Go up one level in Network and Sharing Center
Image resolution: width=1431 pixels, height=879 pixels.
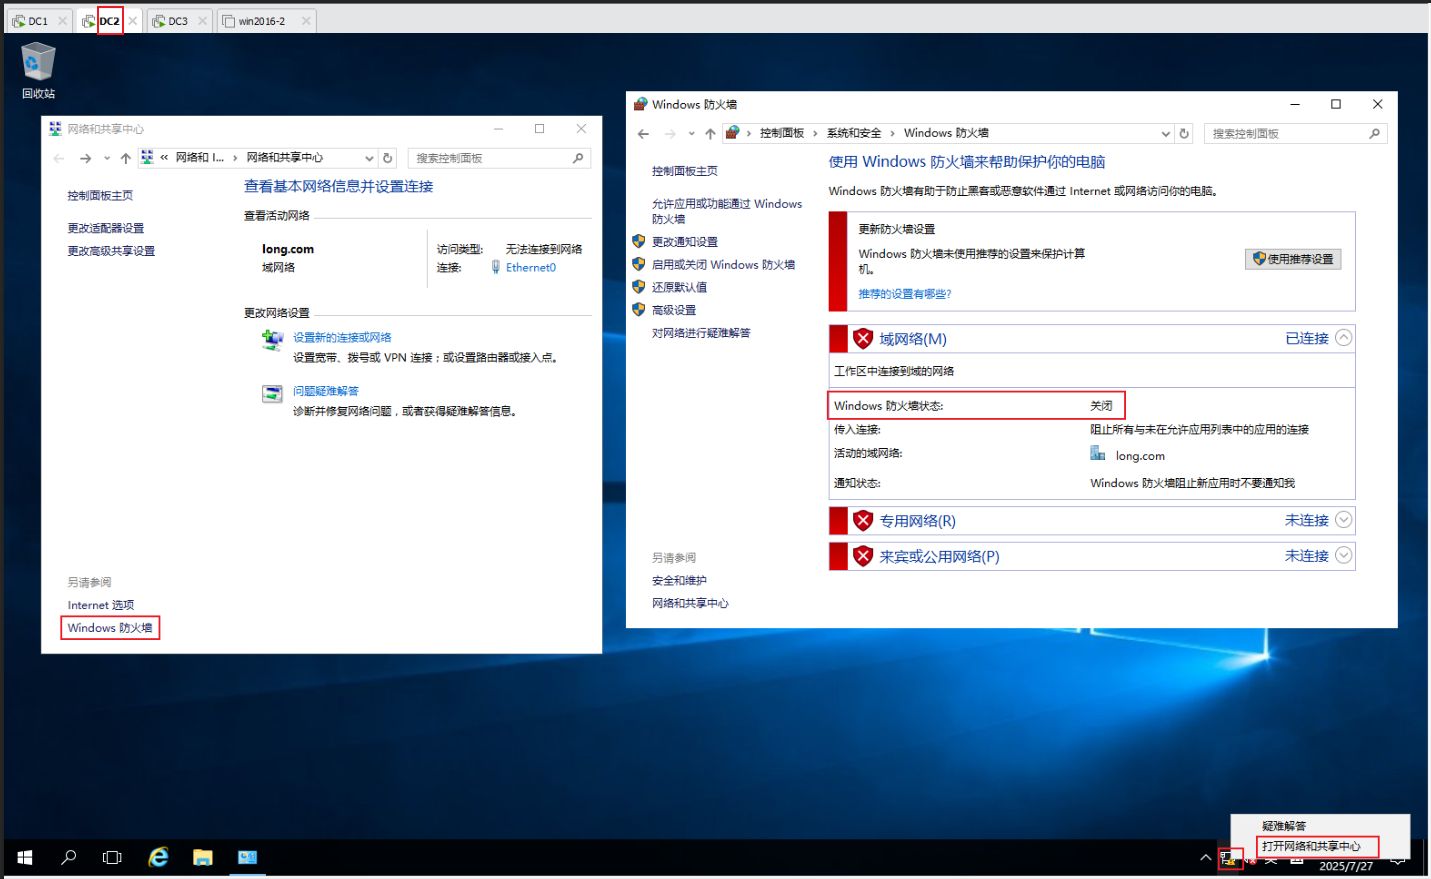point(126,158)
